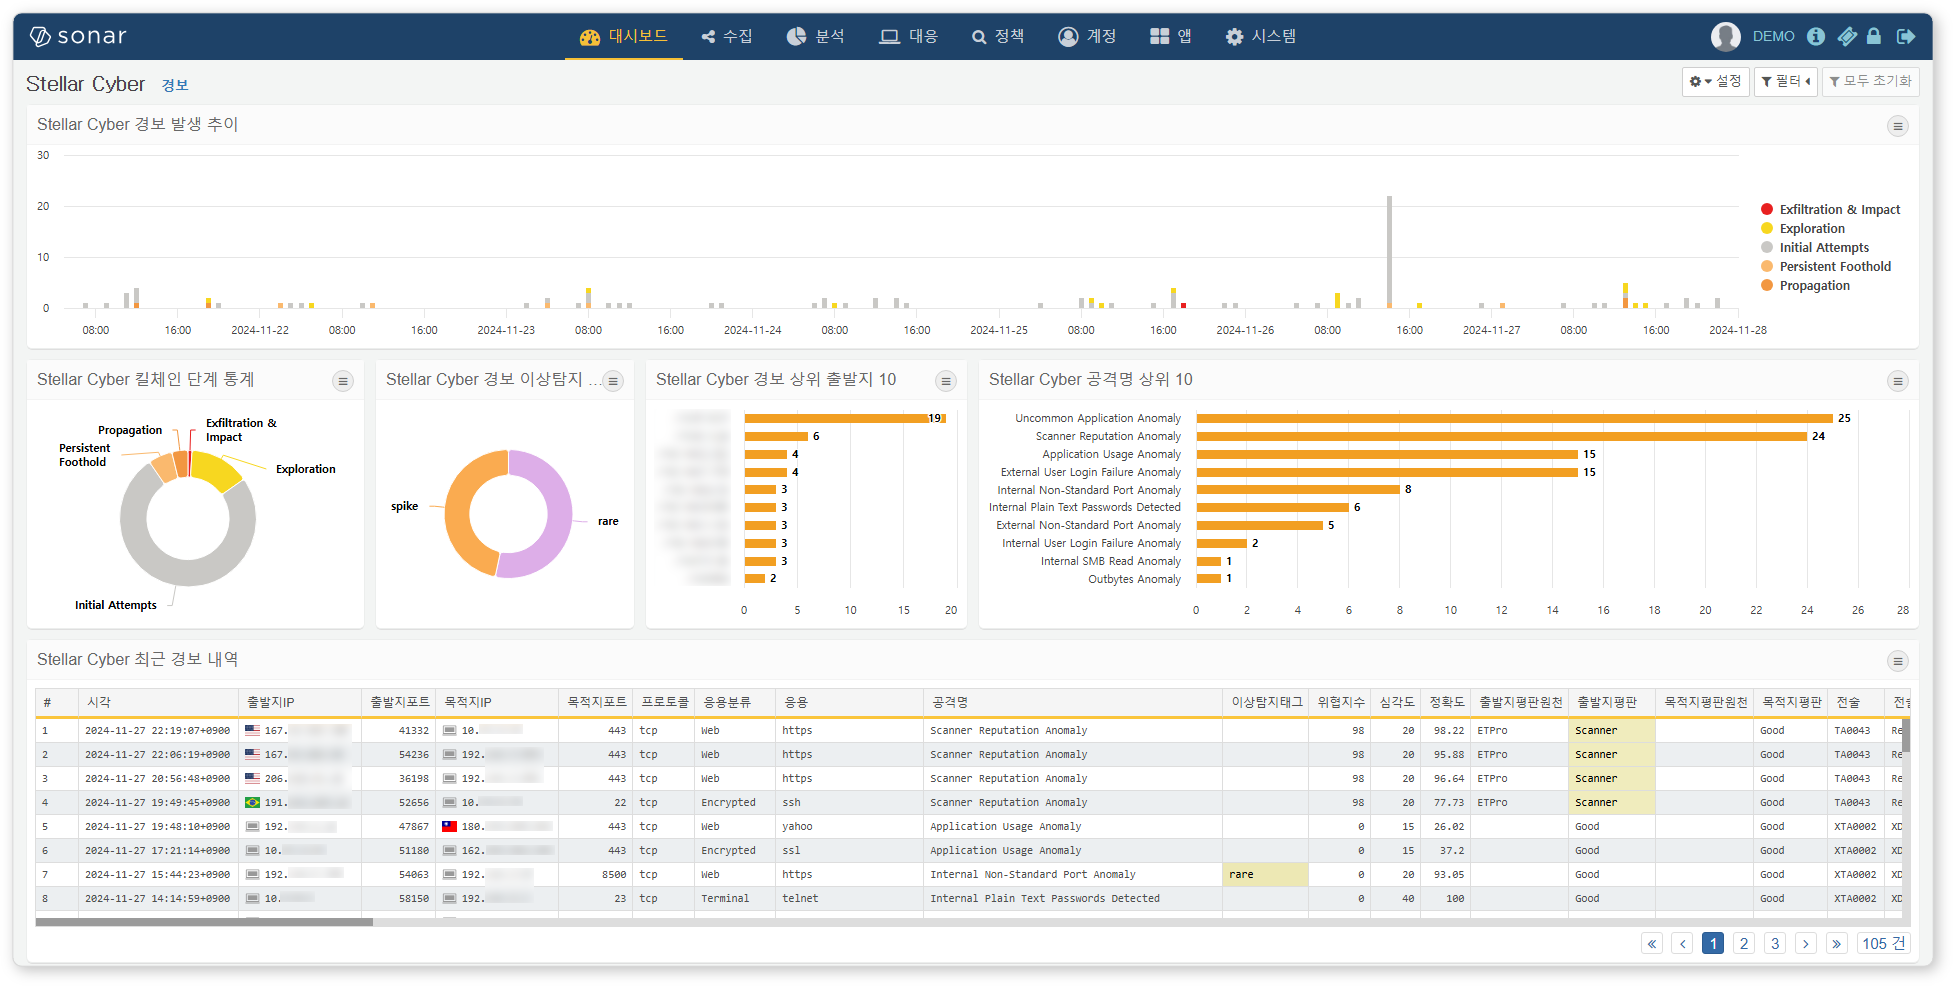This screenshot has height=987, width=1954.
Task: Click the DEMO user avatar
Action: coord(1725,36)
